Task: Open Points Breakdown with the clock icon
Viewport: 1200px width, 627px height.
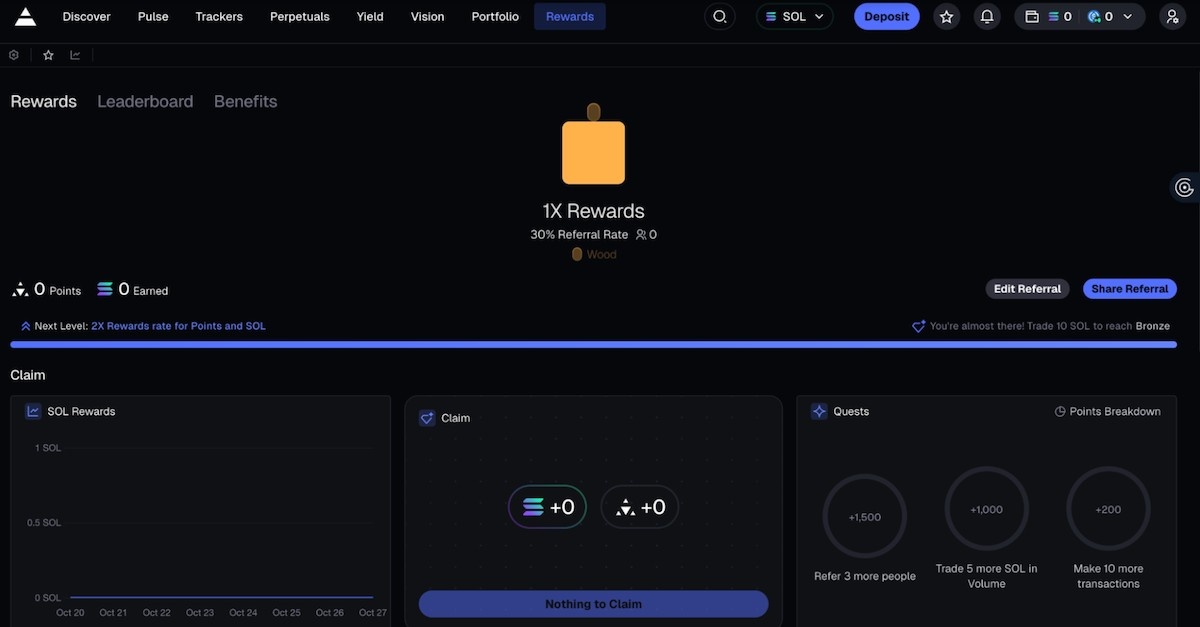Action: click(x=1058, y=411)
